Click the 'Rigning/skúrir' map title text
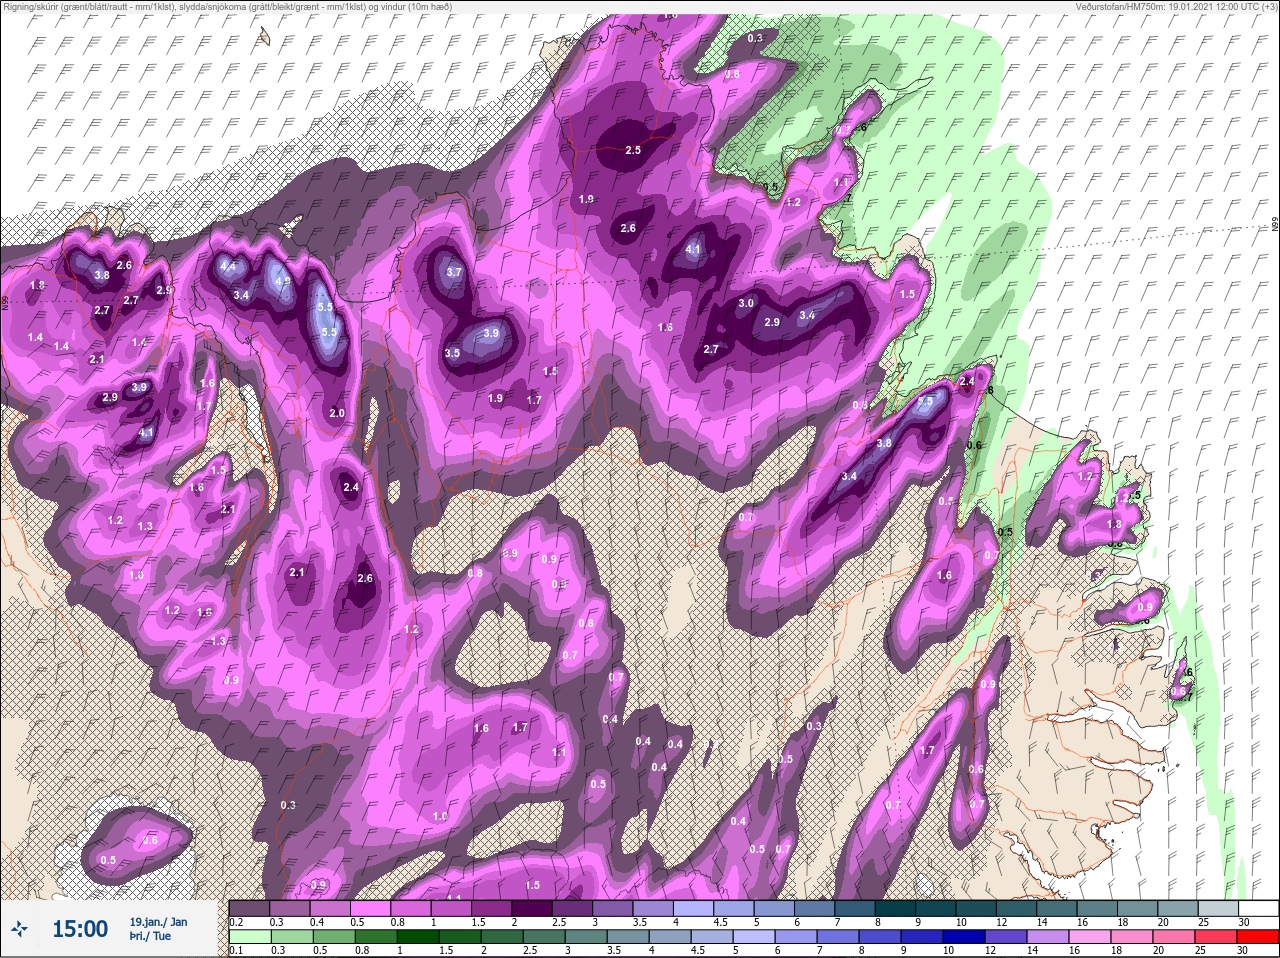This screenshot has height=958, width=1280. pos(29,7)
